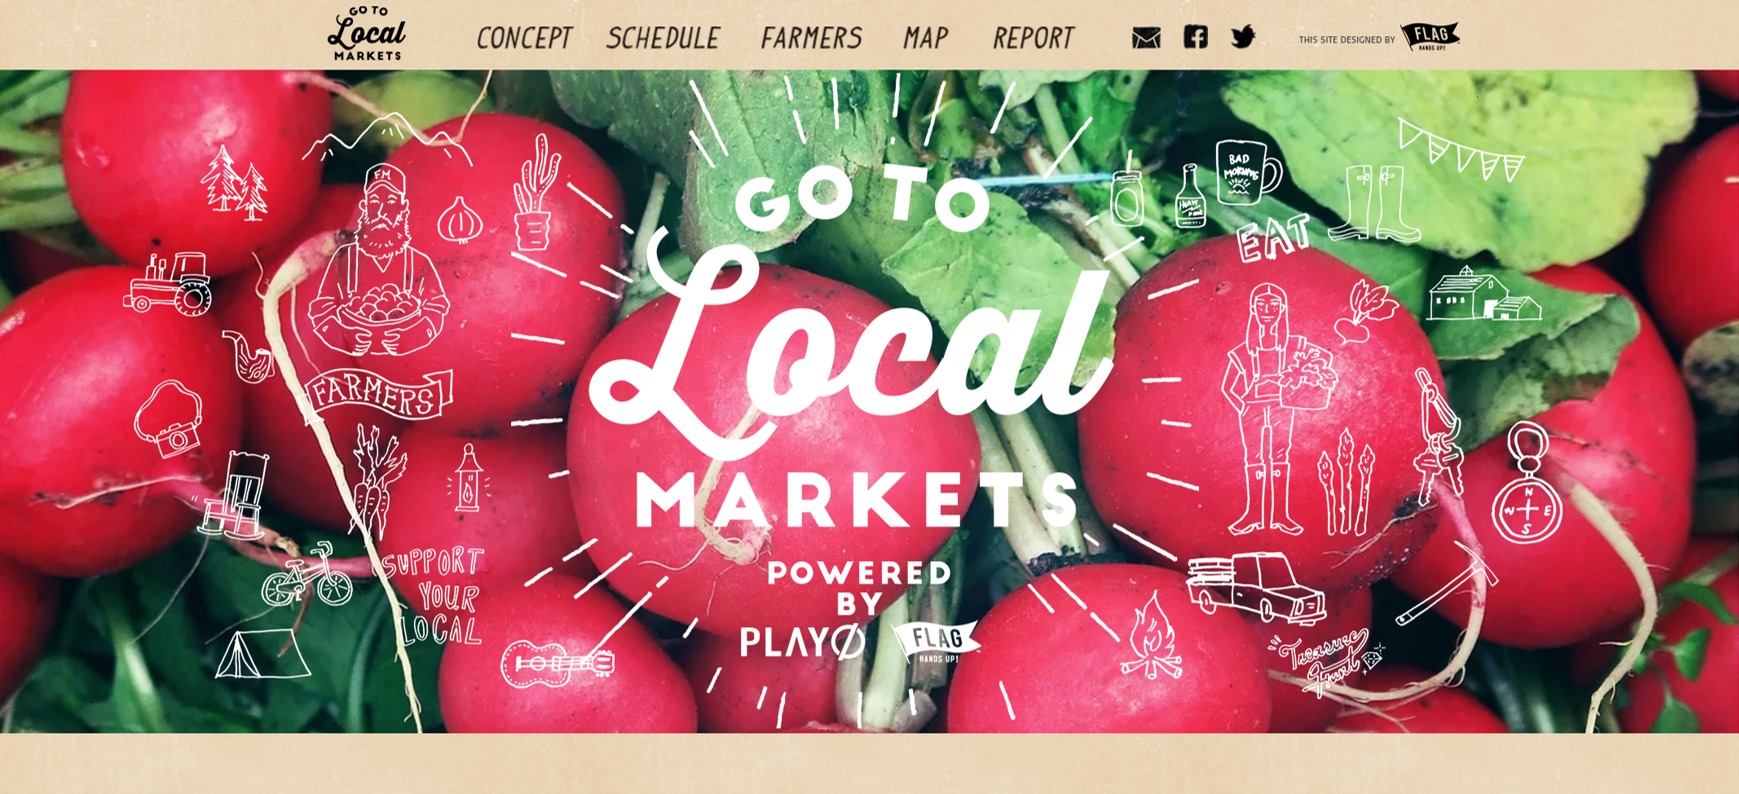Click the Go To Local Markets header logo
This screenshot has height=794, width=1739.
pyautogui.click(x=366, y=34)
